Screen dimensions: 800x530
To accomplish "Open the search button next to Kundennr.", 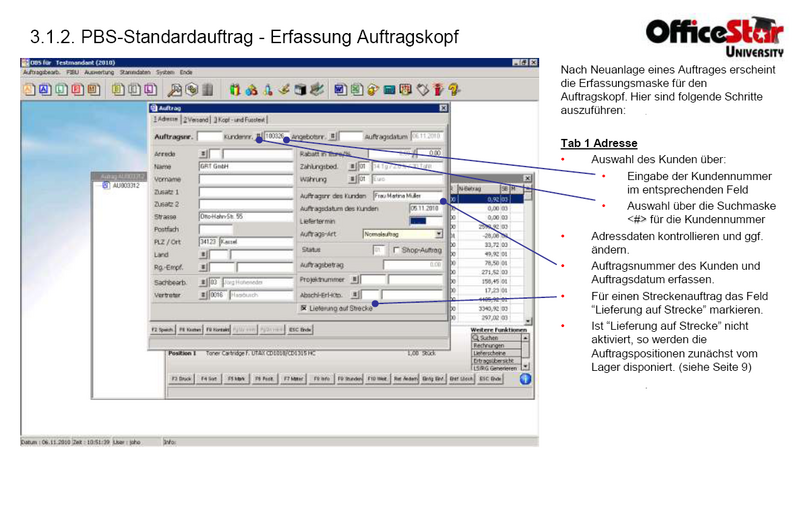I will [x=259, y=136].
